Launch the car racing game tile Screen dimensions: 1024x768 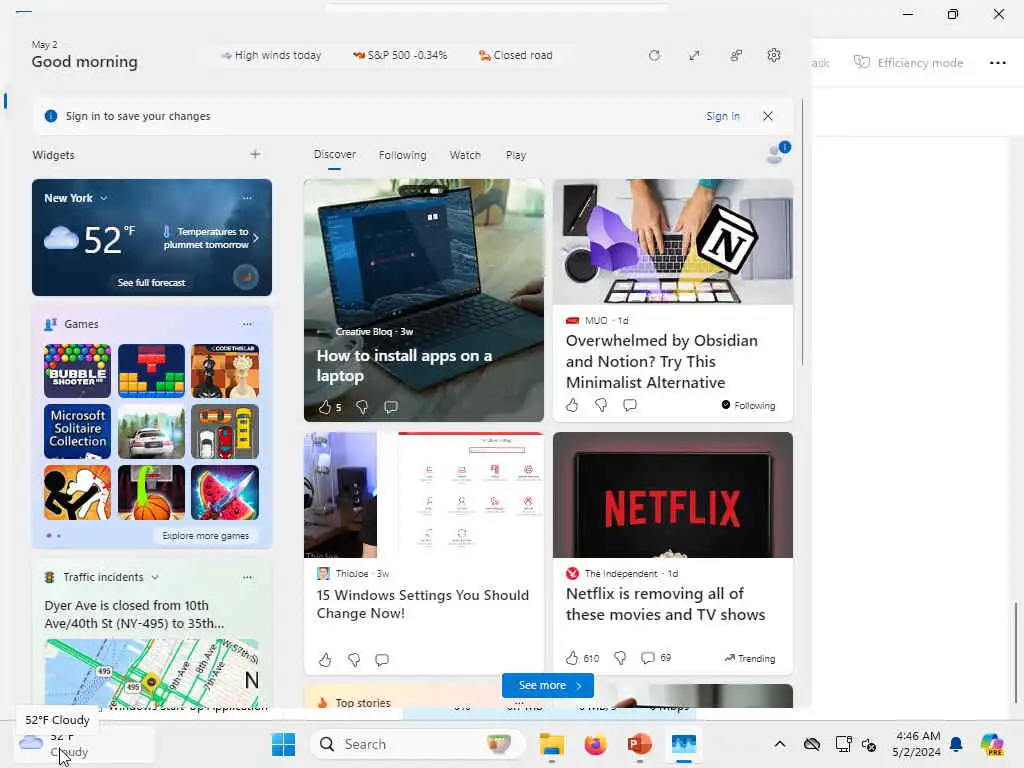pos(152,431)
